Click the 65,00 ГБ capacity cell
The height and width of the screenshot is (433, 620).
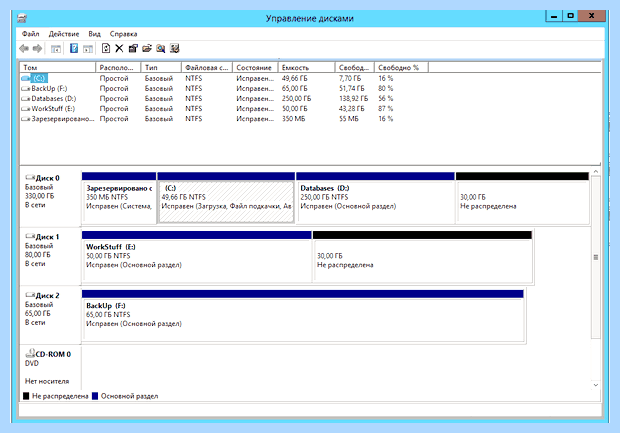294,89
